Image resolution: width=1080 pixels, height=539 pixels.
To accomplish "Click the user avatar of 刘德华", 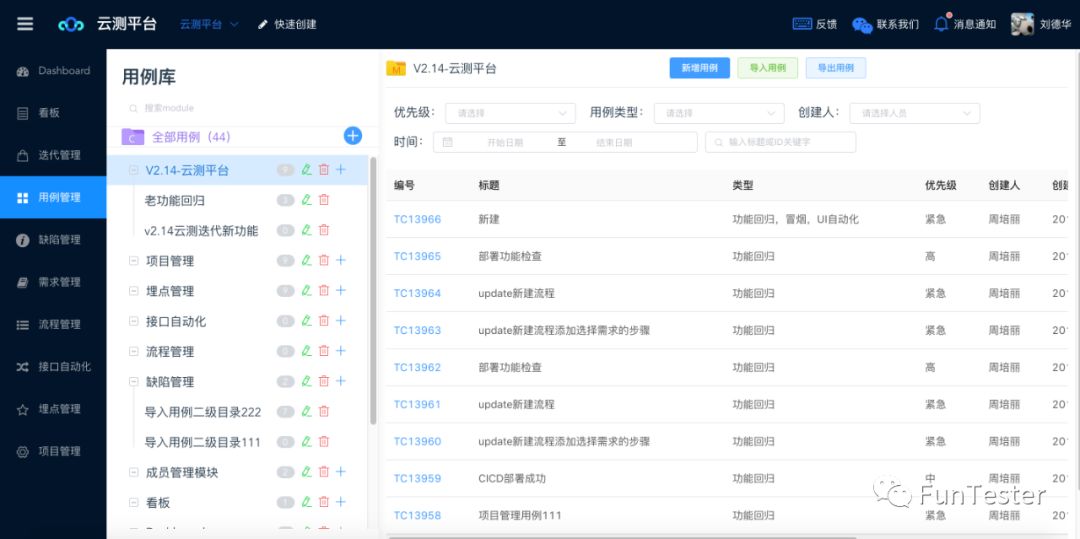I will click(x=1022, y=24).
